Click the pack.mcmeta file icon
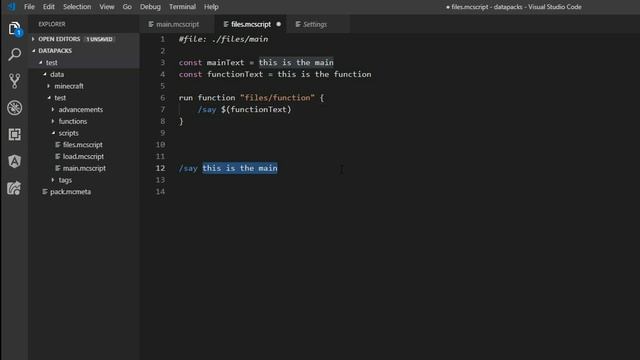640x360 pixels. click(x=45, y=191)
